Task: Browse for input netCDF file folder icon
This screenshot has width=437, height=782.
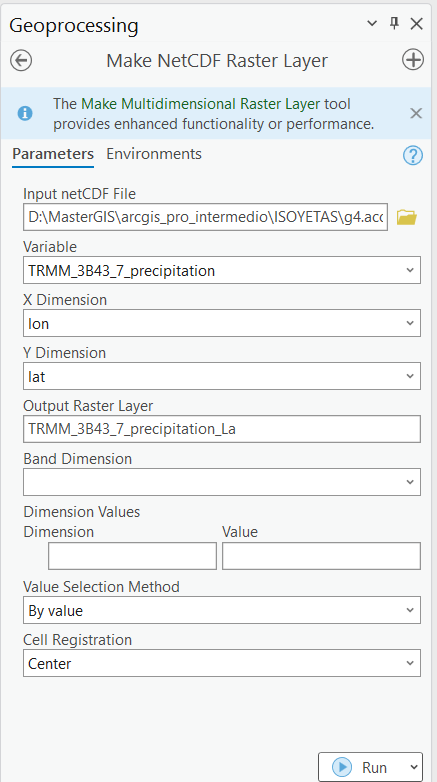Action: [407, 217]
